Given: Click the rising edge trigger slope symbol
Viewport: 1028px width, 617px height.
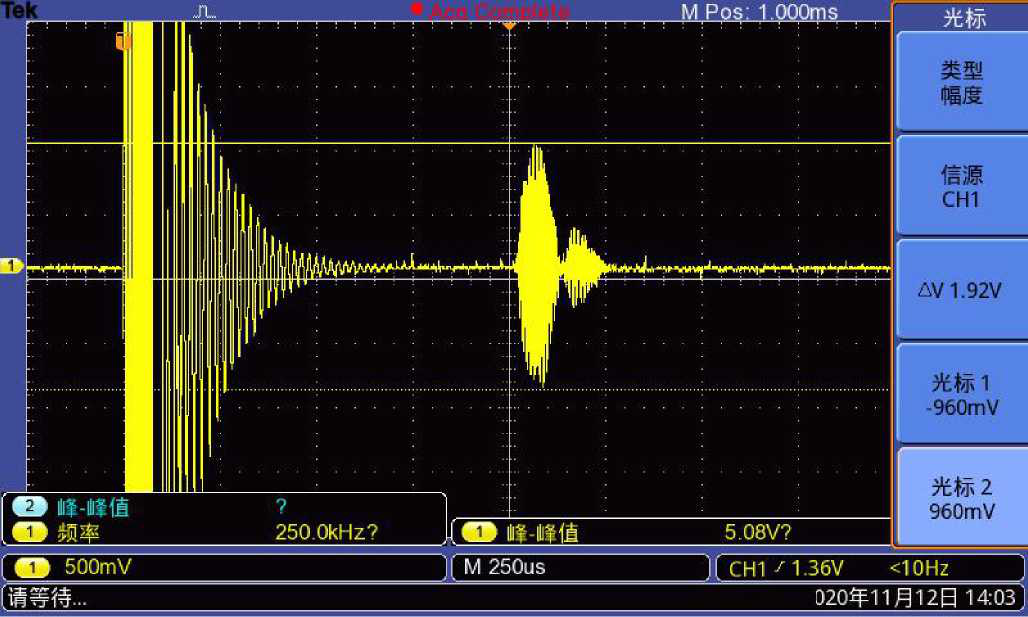Looking at the screenshot, I should point(779,568).
